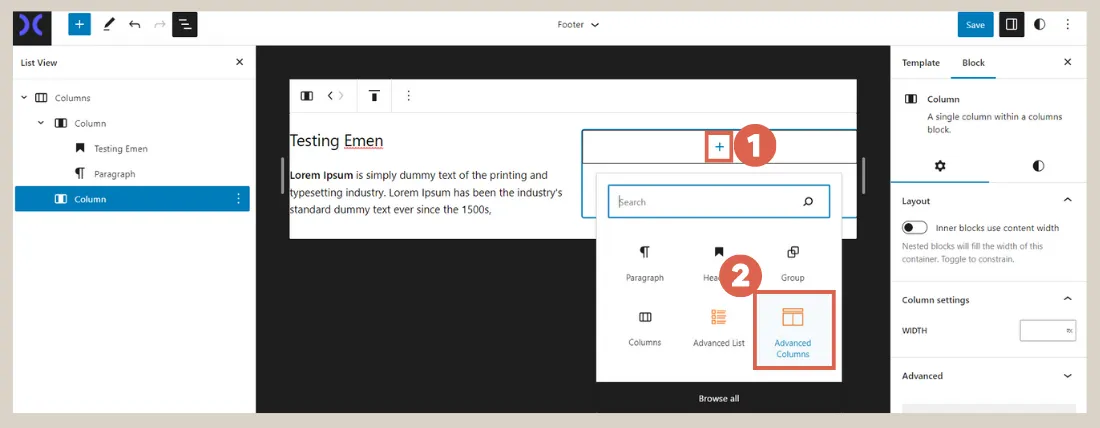Click the column WIDTH input field

(1047, 330)
